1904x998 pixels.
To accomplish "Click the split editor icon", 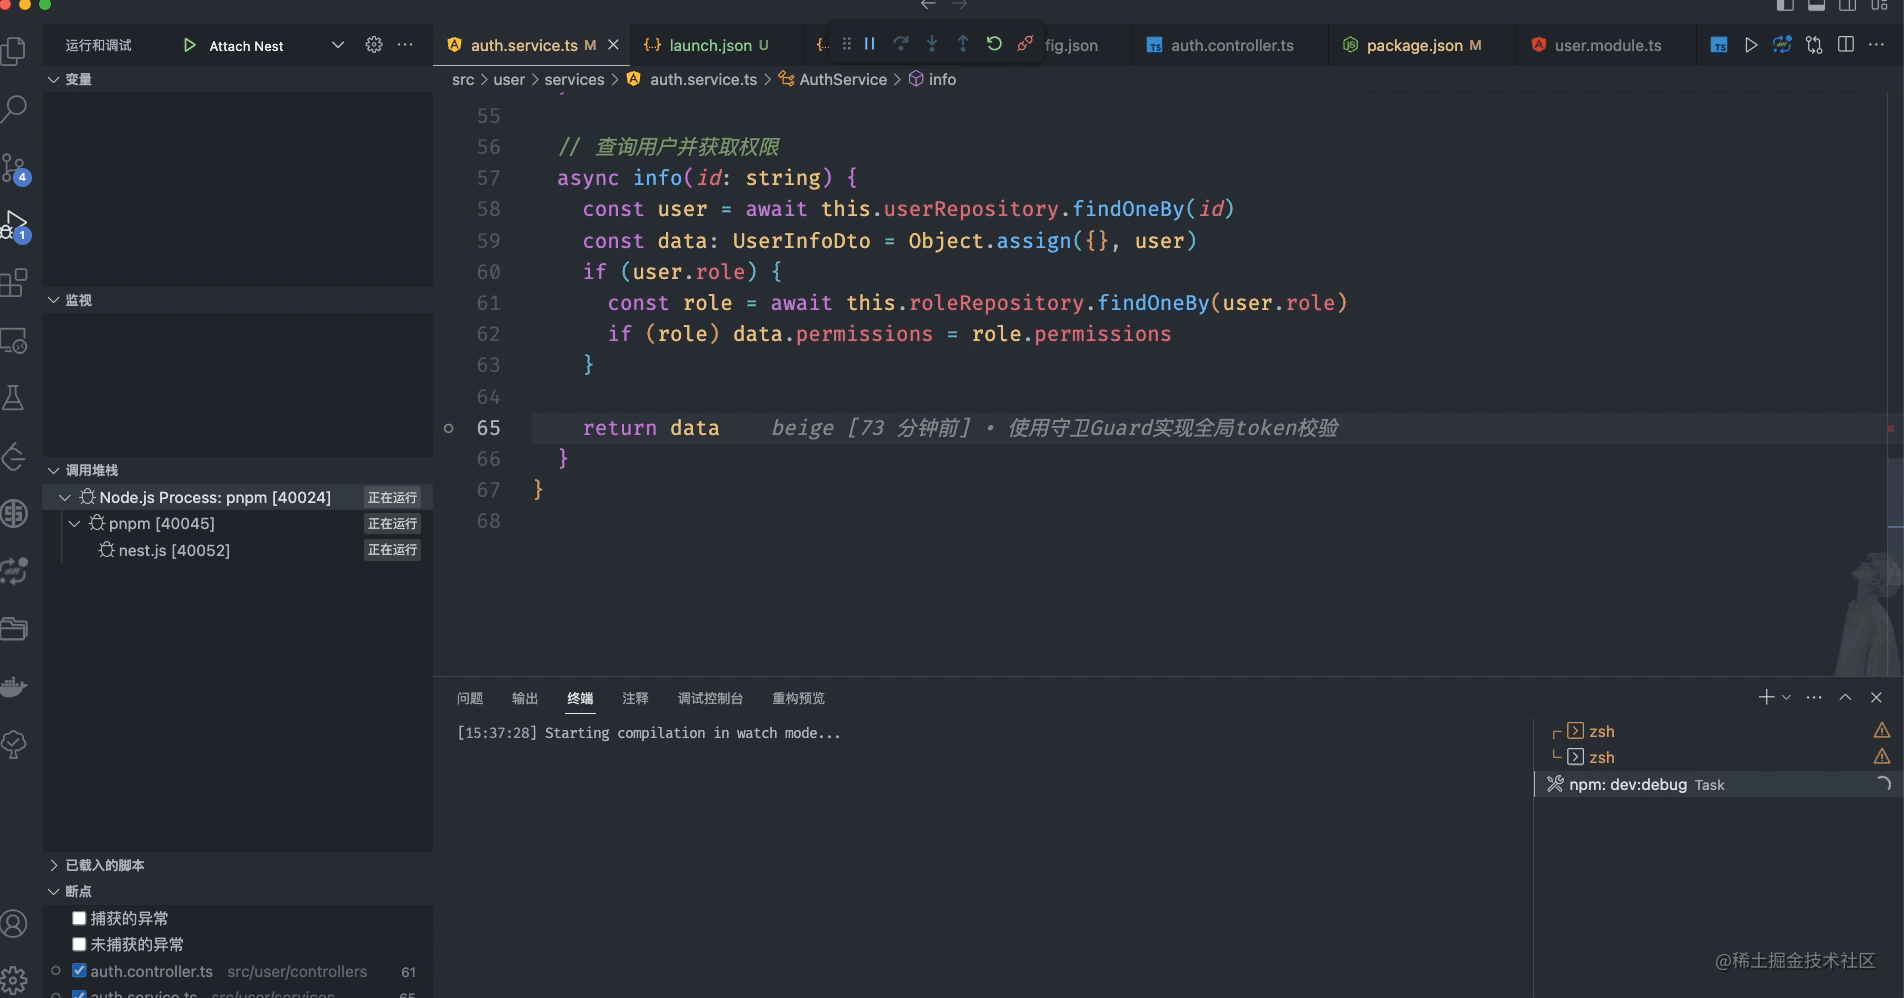I will point(1846,45).
